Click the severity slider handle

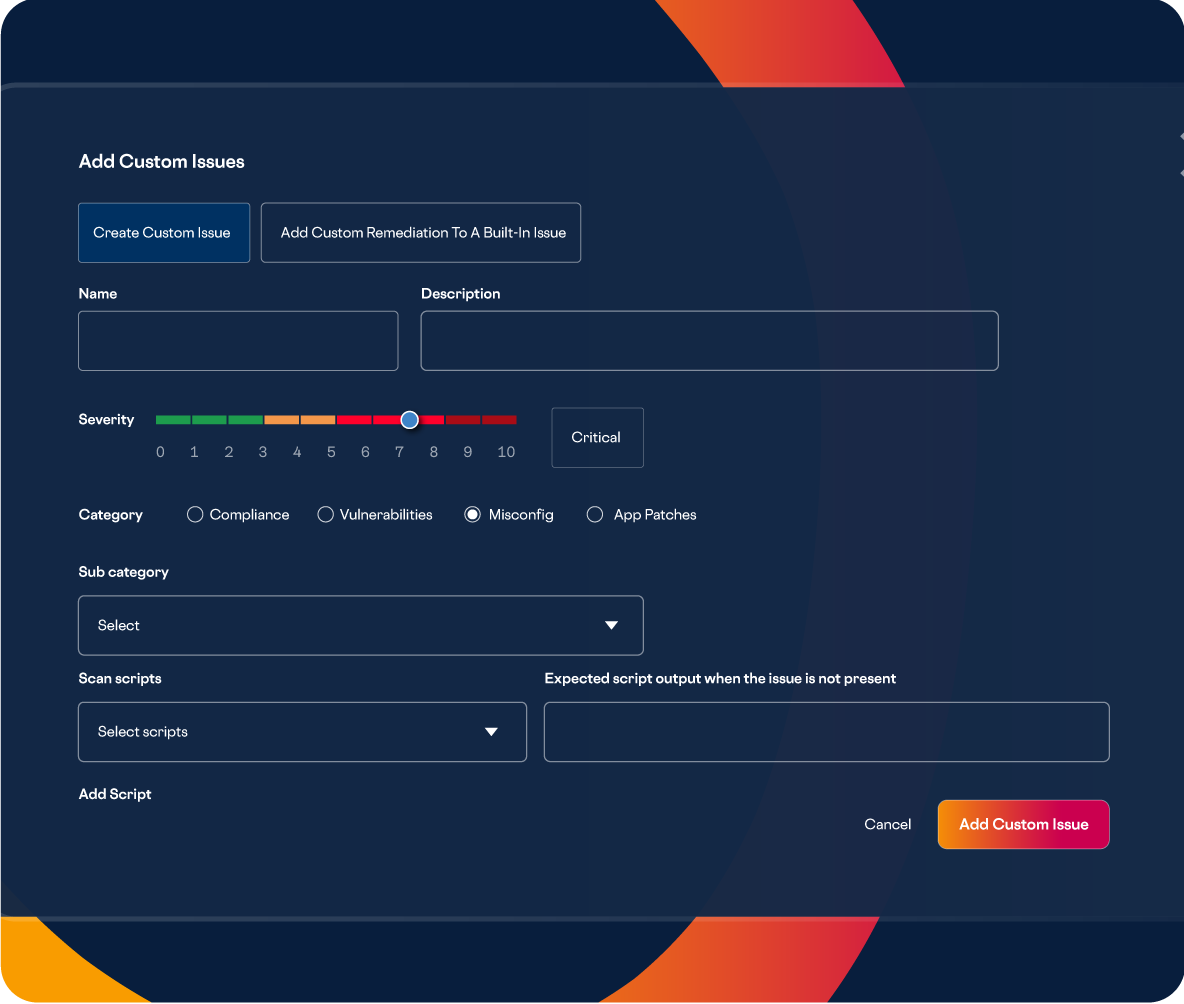click(x=409, y=420)
